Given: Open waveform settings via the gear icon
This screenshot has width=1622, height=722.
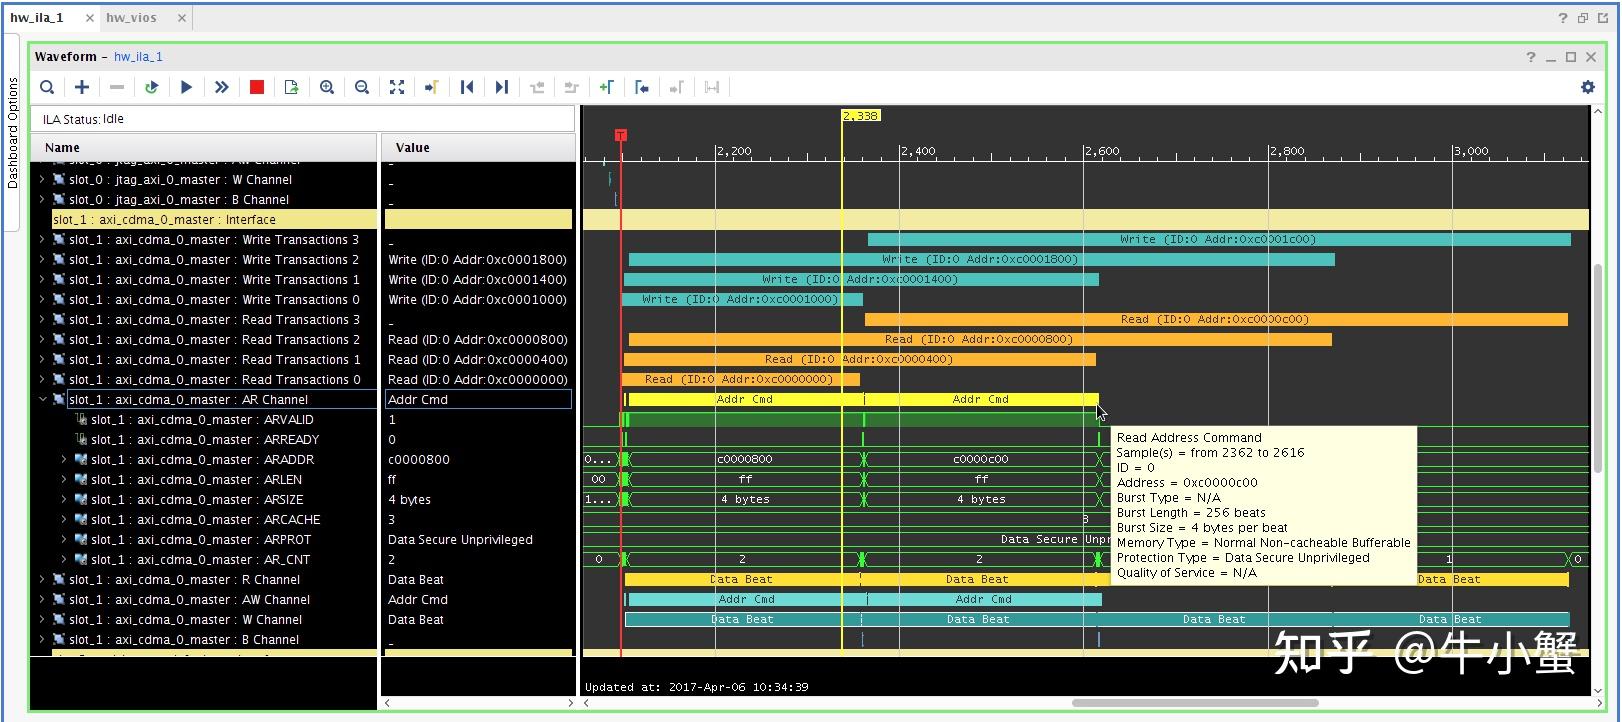Looking at the screenshot, I should tap(1587, 87).
